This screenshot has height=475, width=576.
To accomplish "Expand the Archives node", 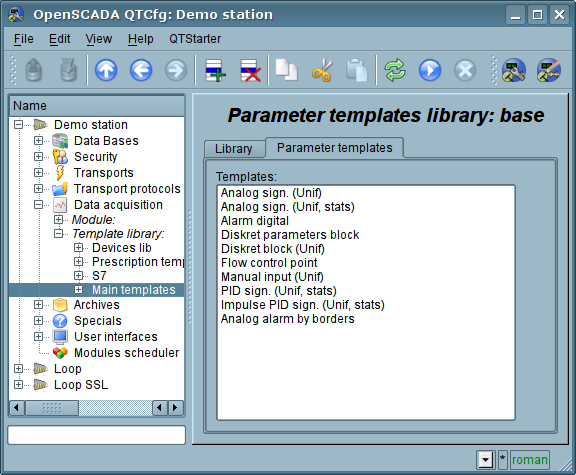I will 38,305.
